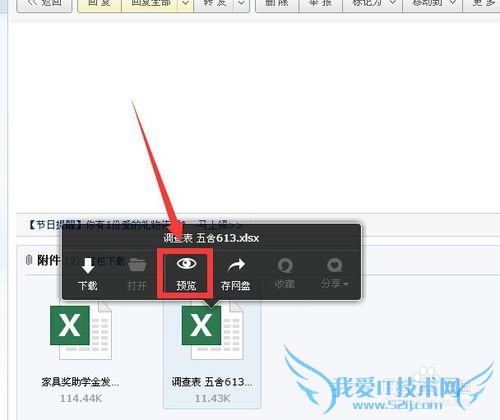
Task: Click the 11.43K file size text
Action: (x=212, y=398)
